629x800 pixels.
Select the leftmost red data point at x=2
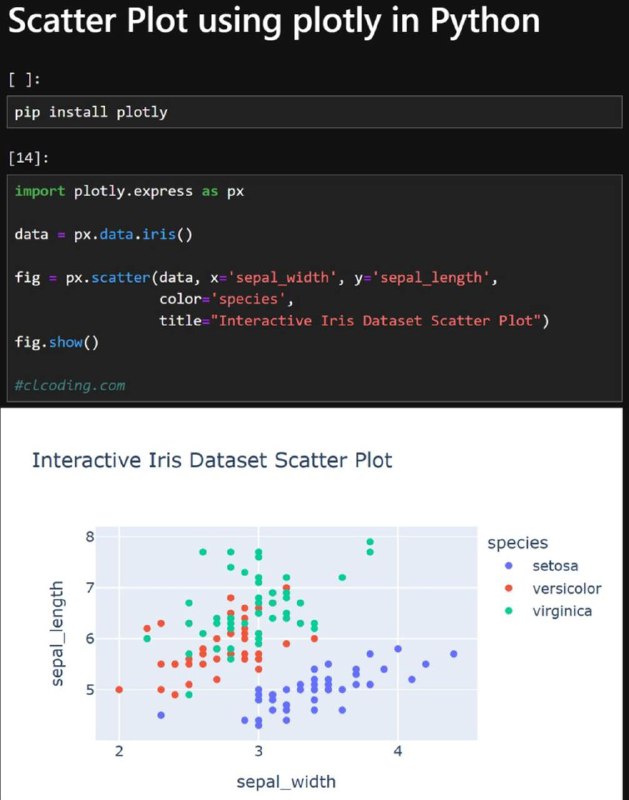coord(119,689)
